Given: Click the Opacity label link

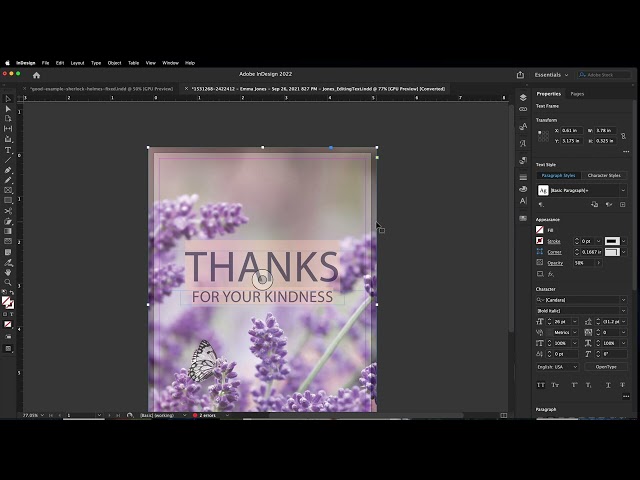Looking at the screenshot, I should coord(555,263).
